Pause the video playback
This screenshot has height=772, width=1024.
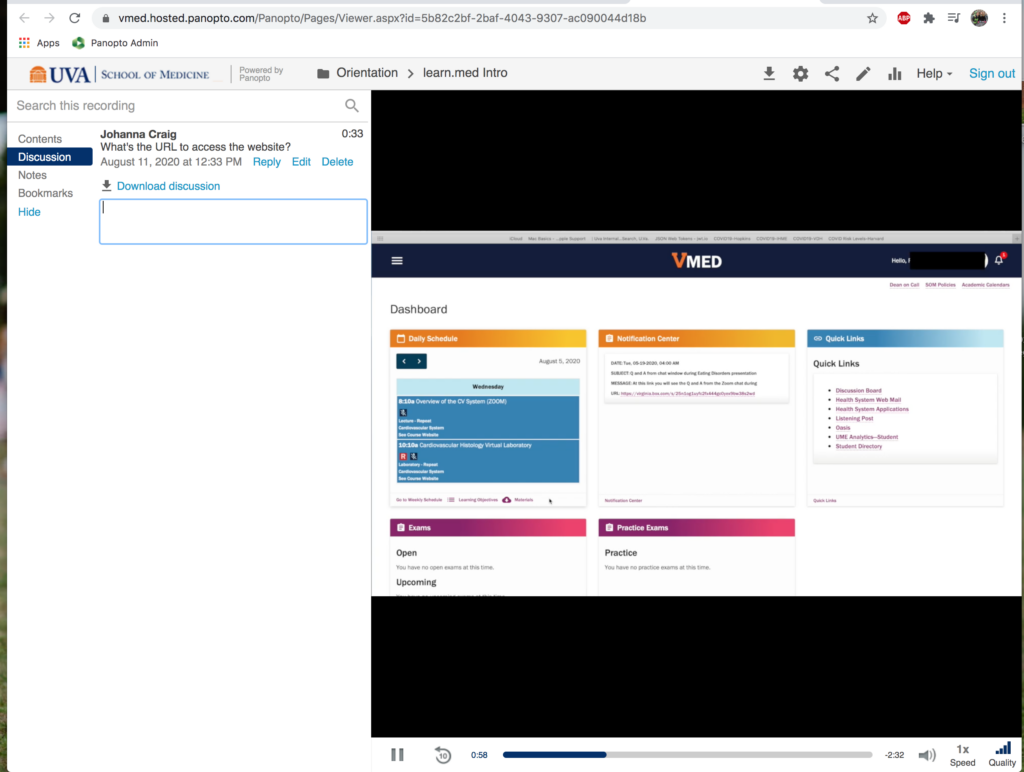(397, 755)
